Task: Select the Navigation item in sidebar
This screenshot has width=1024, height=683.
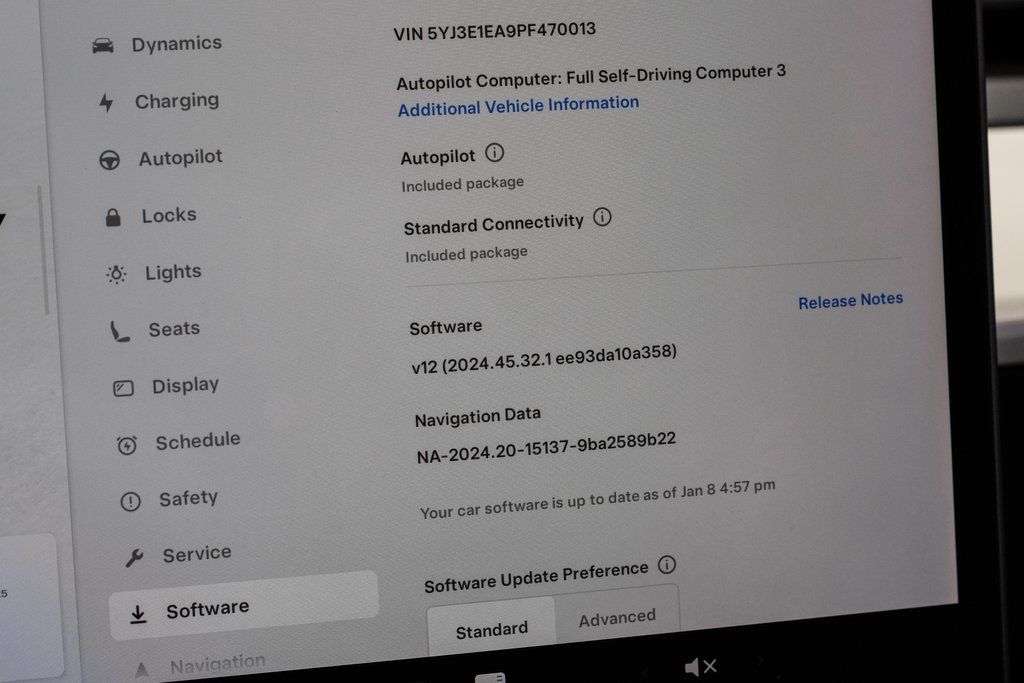Action: 216,660
